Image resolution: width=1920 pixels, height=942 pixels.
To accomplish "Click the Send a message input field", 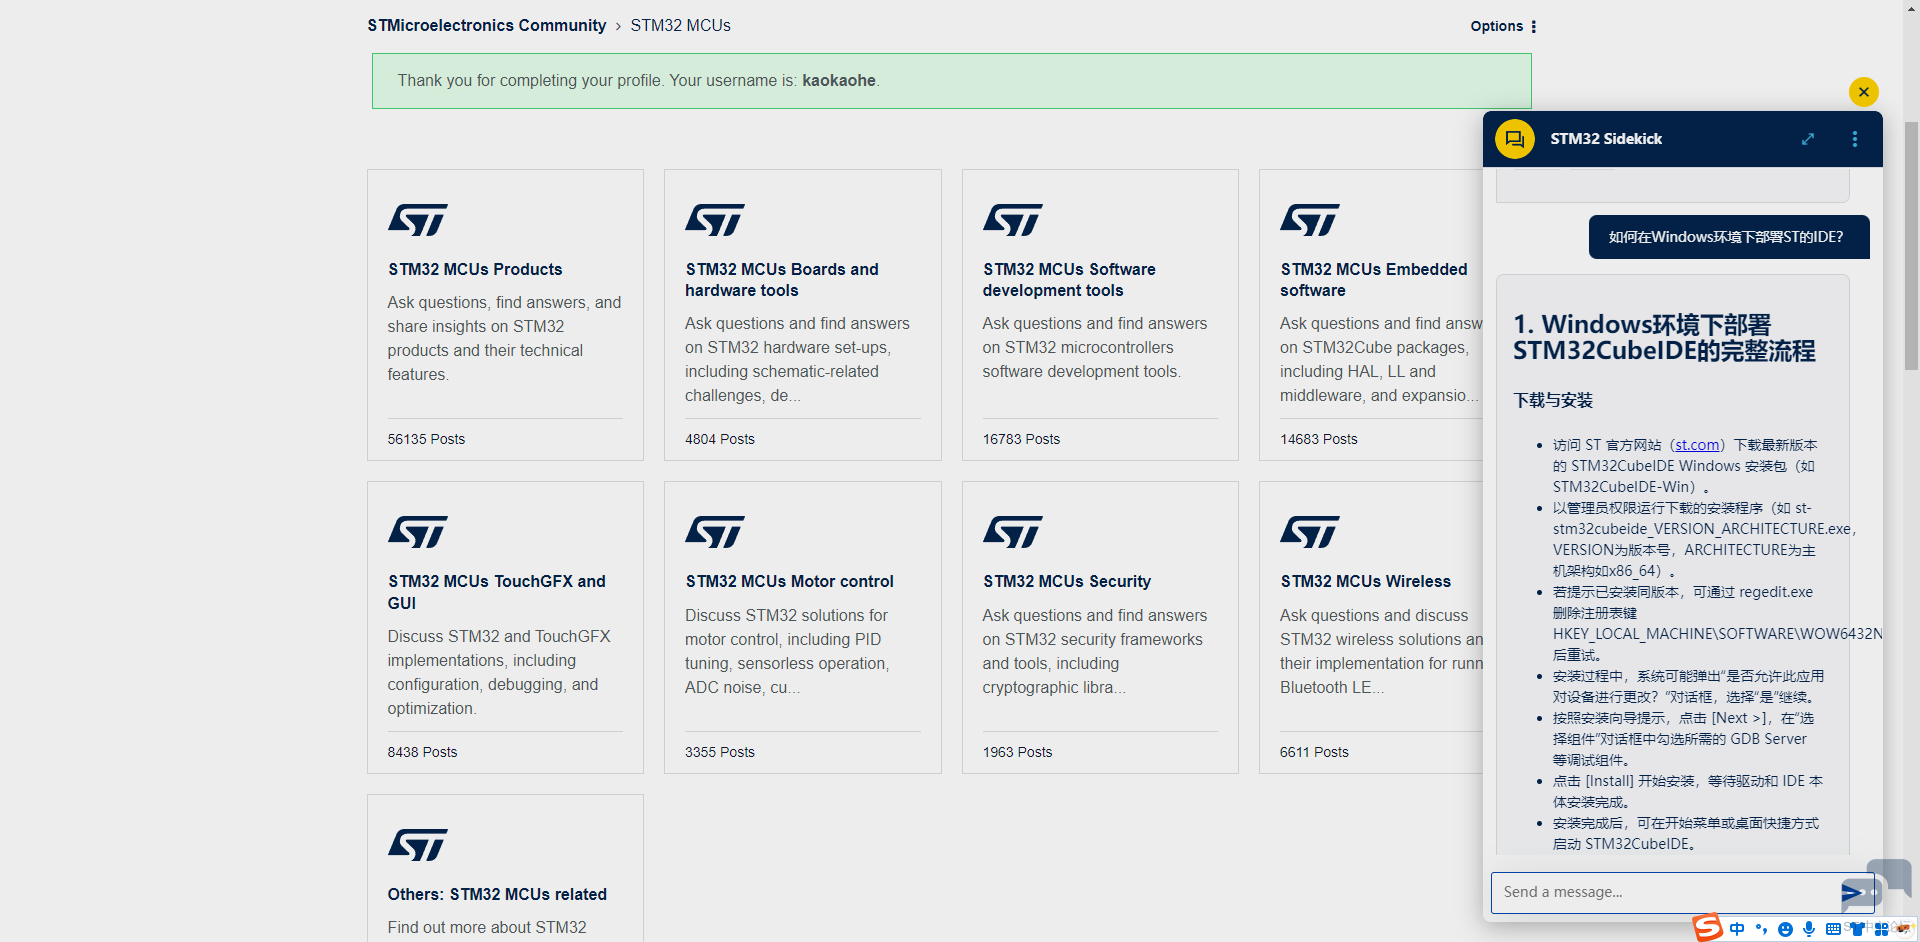I will tap(1660, 892).
